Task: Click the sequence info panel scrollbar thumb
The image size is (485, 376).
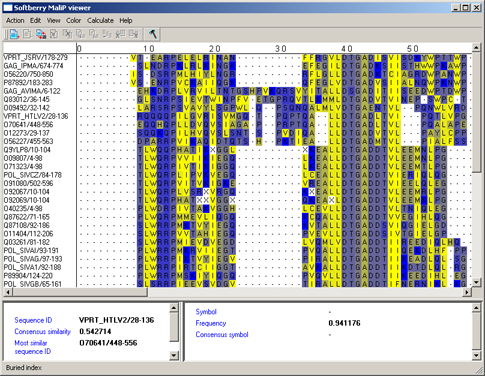Action: click(x=174, y=327)
